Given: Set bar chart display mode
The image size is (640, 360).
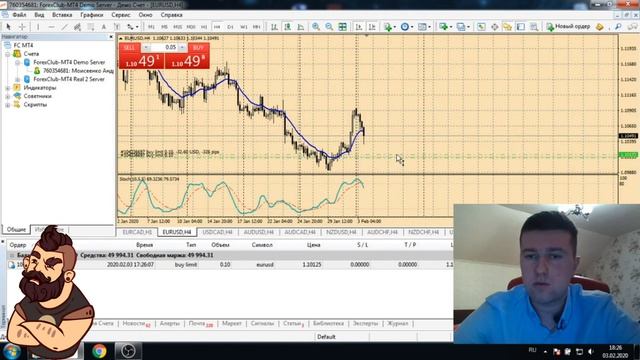Looking at the screenshot, I should (x=274, y=27).
